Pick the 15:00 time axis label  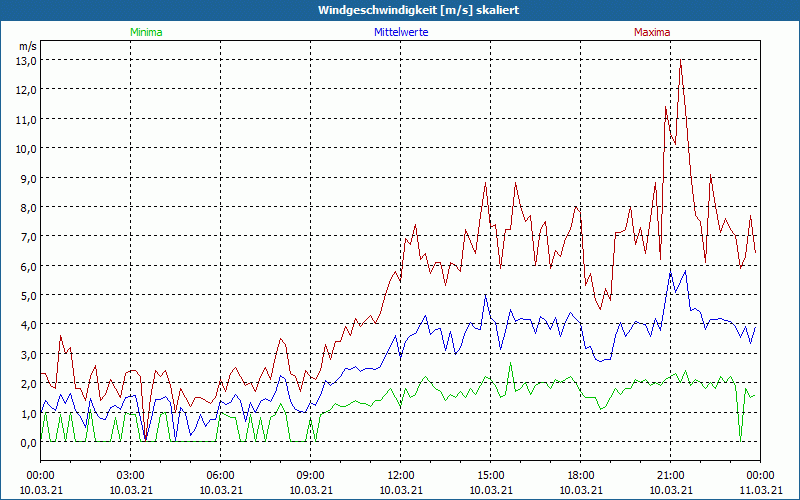tap(490, 475)
